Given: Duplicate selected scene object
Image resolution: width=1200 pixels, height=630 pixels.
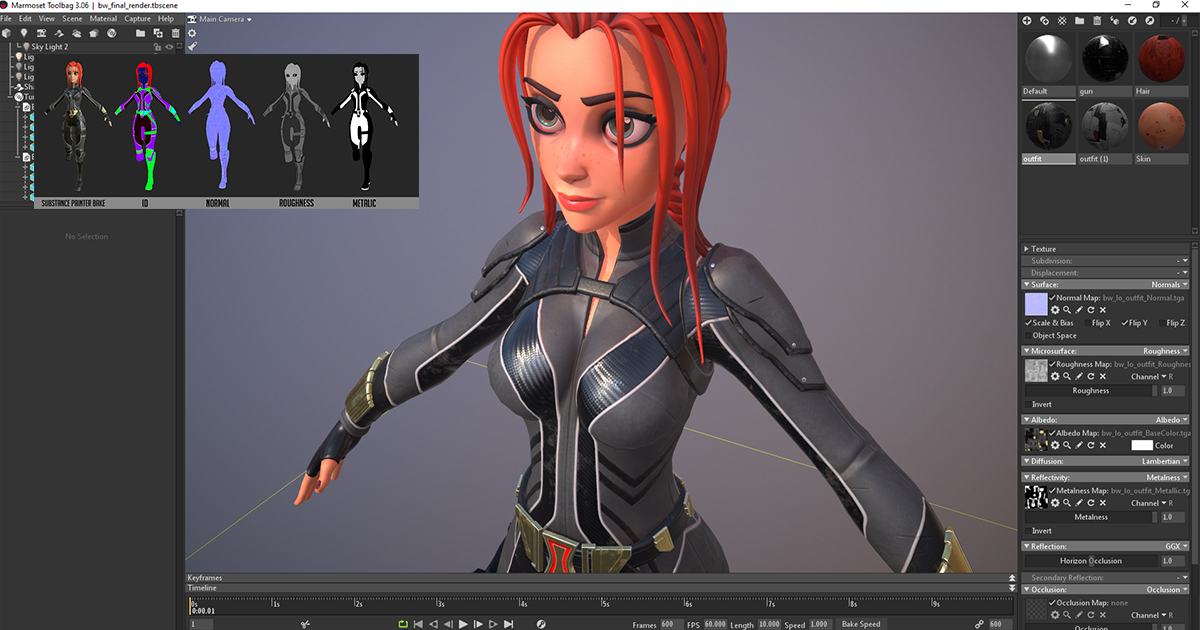Looking at the screenshot, I should coord(158,33).
